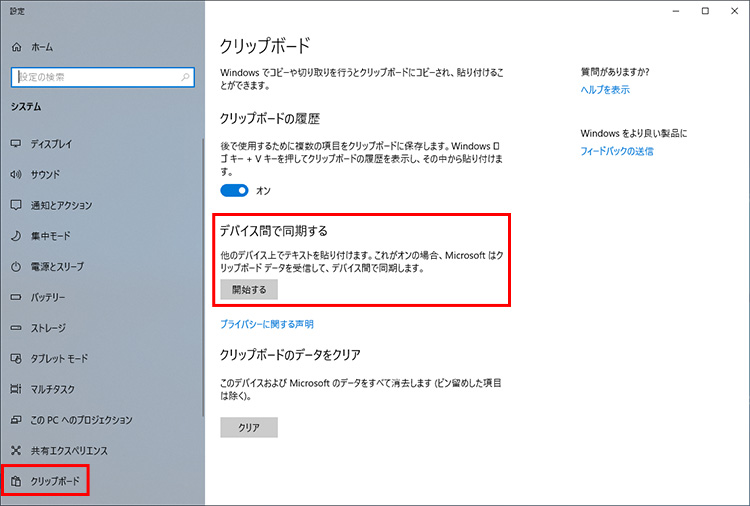Click the ストレージ drive icon
750x506 pixels.
click(16, 328)
